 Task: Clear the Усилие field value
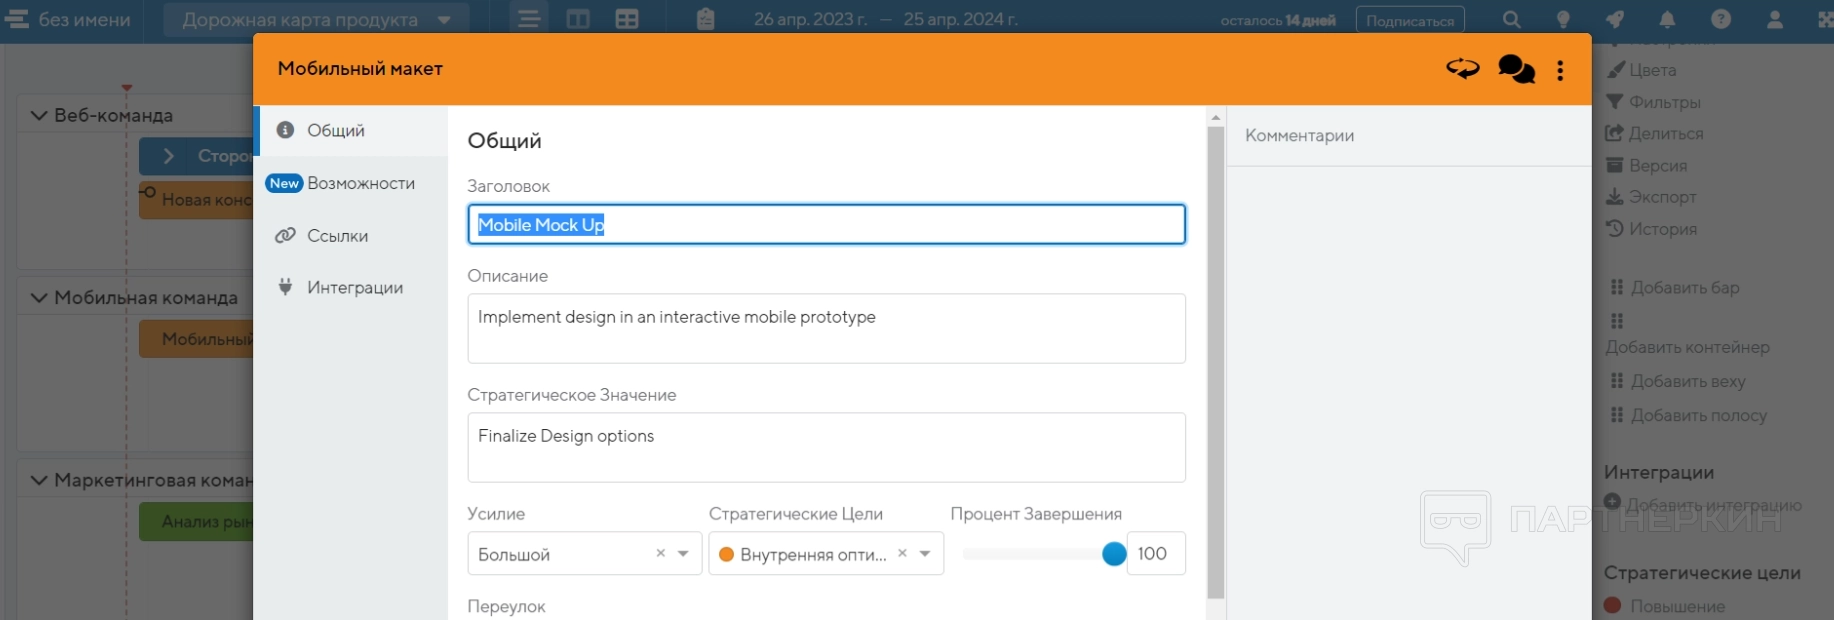660,553
